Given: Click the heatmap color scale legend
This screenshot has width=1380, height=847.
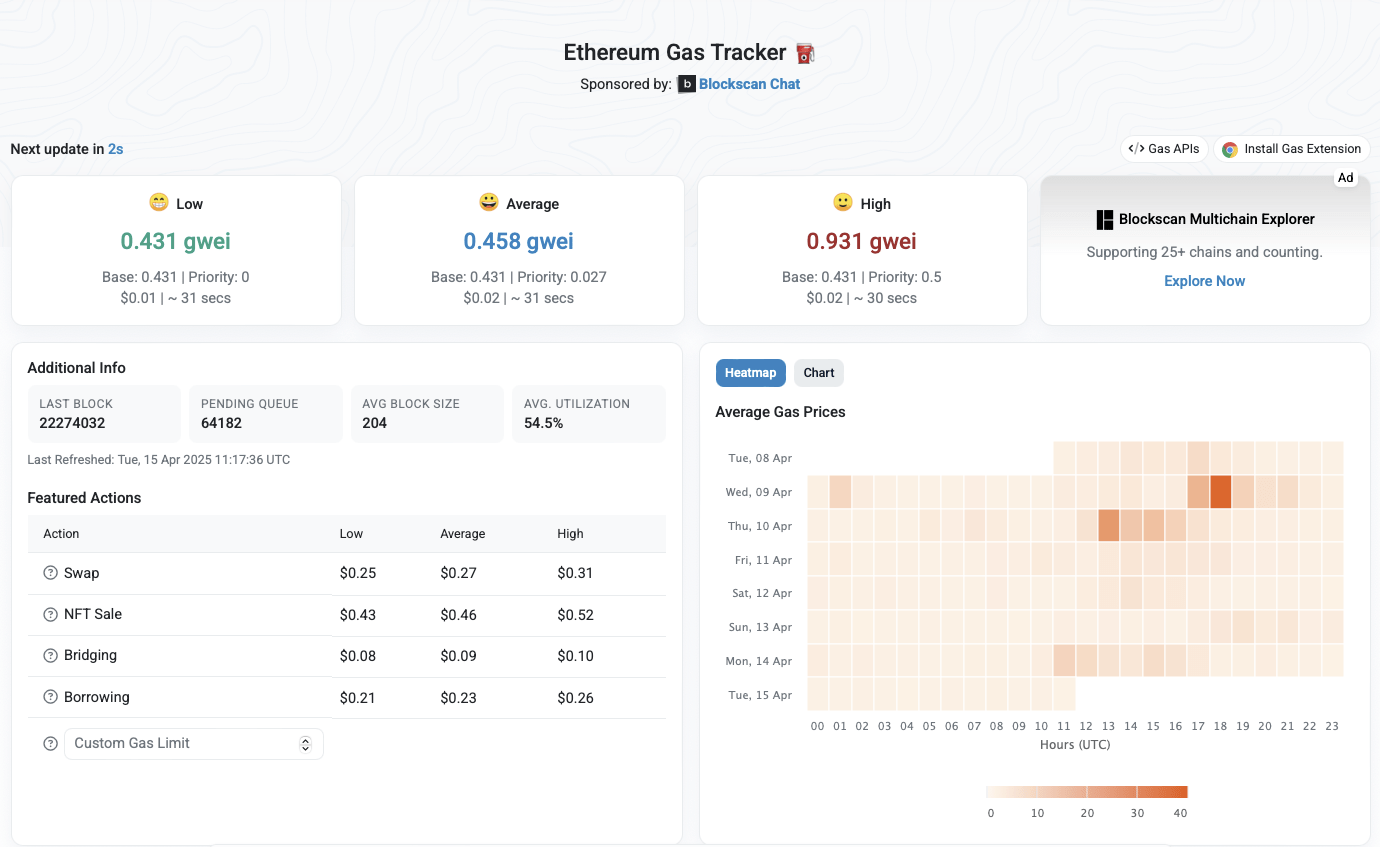Looking at the screenshot, I should click(x=1086, y=792).
